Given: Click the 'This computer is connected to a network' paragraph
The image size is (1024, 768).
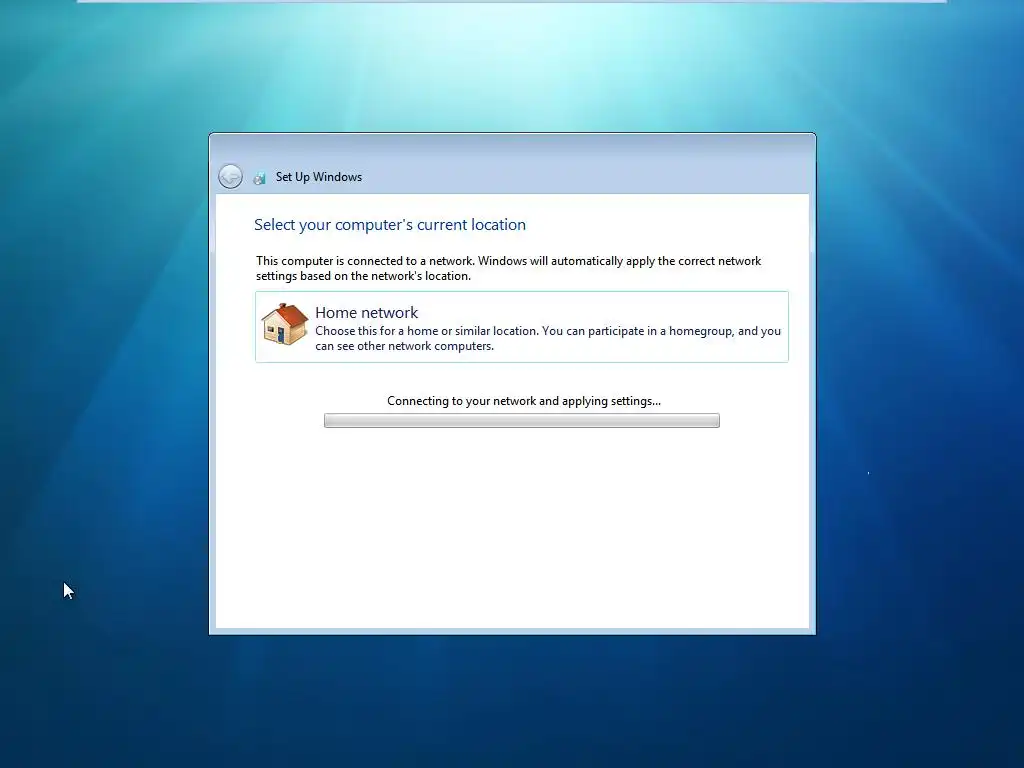Looking at the screenshot, I should [509, 268].
